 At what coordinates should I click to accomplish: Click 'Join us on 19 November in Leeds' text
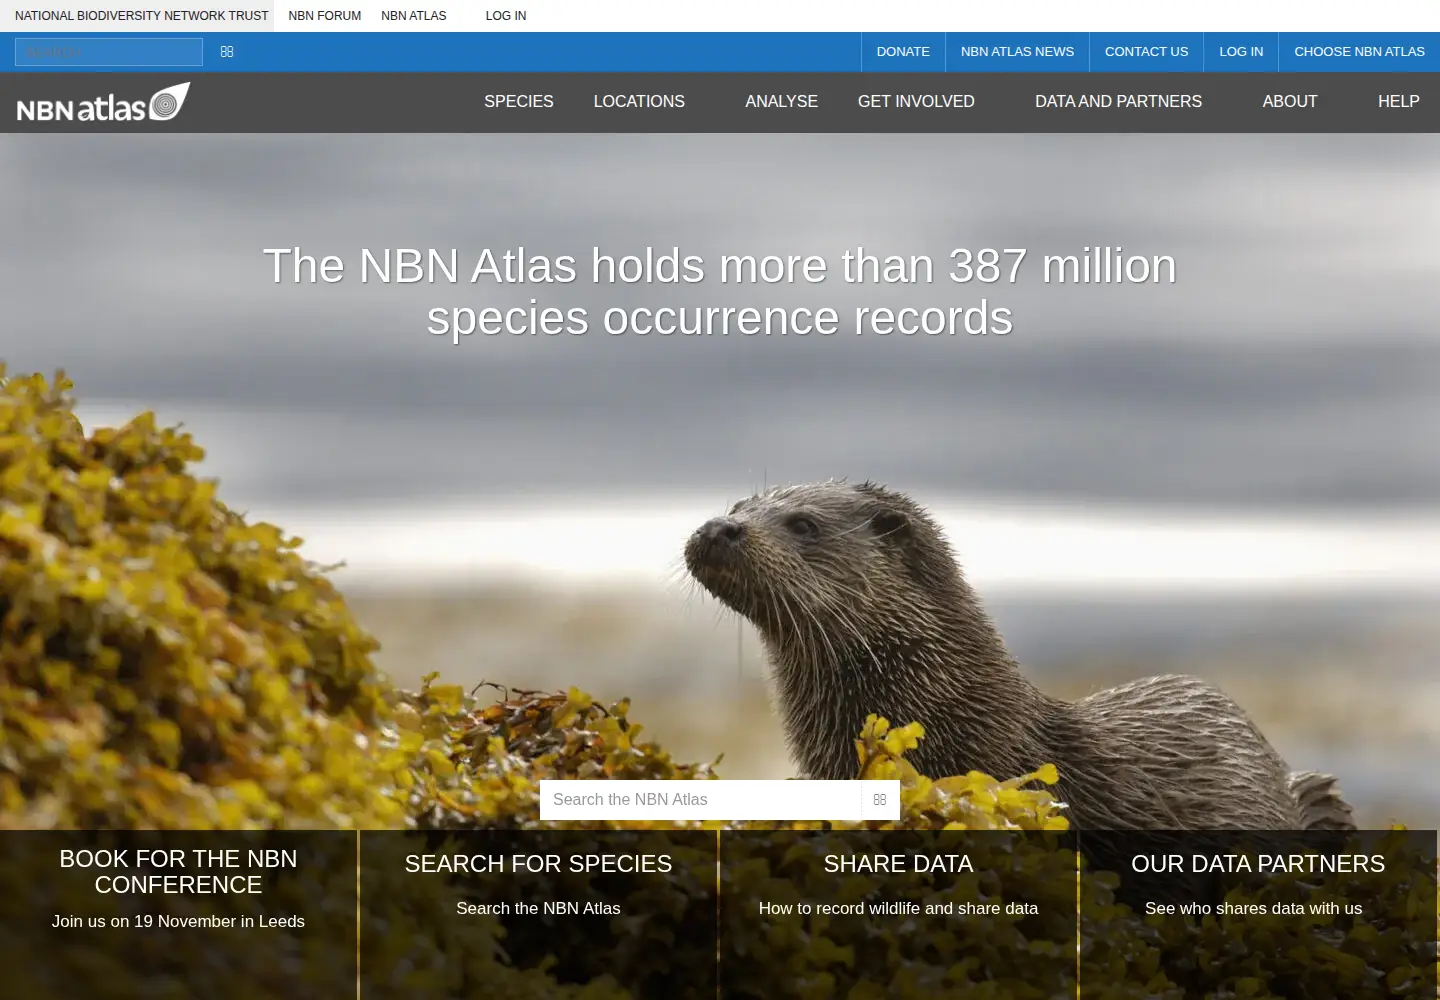pos(178,922)
